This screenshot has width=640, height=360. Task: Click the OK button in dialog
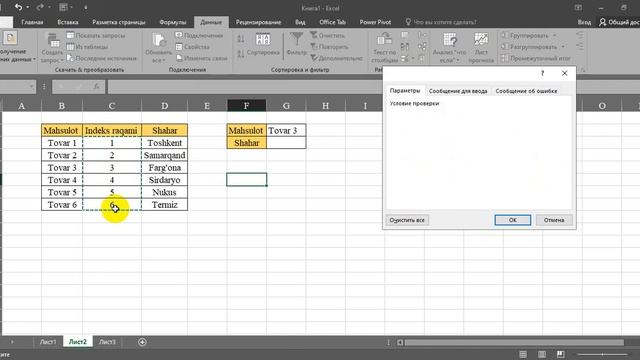tap(513, 220)
